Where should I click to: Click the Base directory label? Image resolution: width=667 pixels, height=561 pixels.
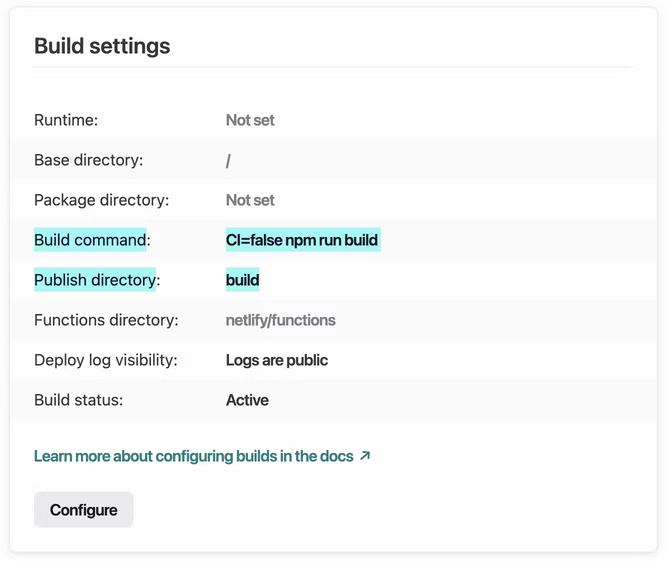click(x=89, y=160)
